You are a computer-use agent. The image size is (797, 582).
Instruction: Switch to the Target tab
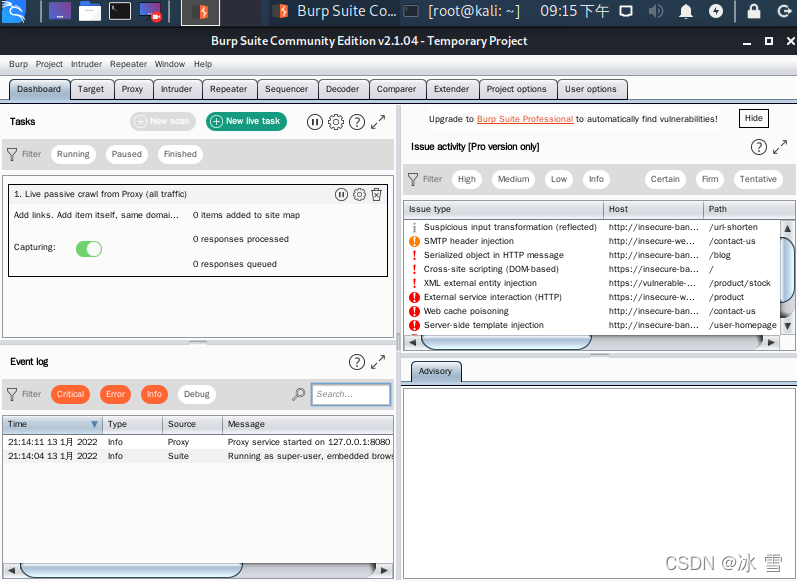pyautogui.click(x=91, y=89)
